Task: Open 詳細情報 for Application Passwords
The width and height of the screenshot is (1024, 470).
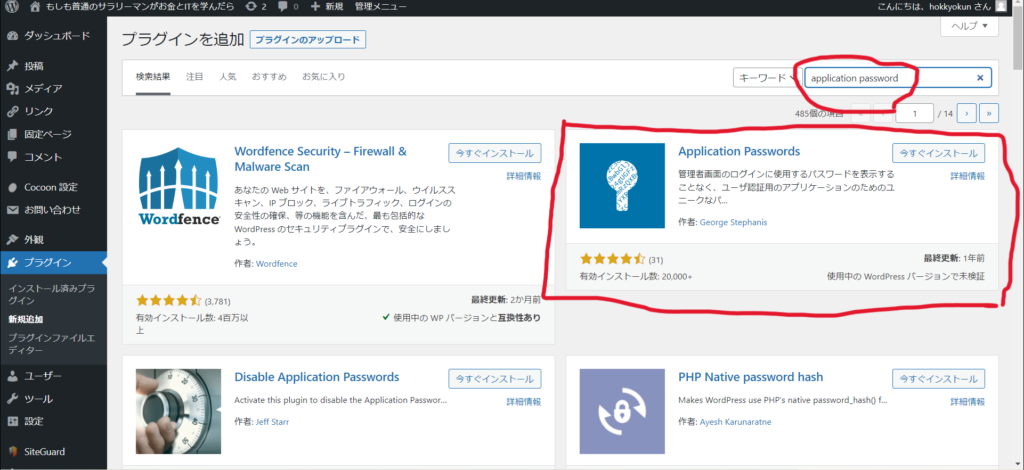Action: click(967, 176)
